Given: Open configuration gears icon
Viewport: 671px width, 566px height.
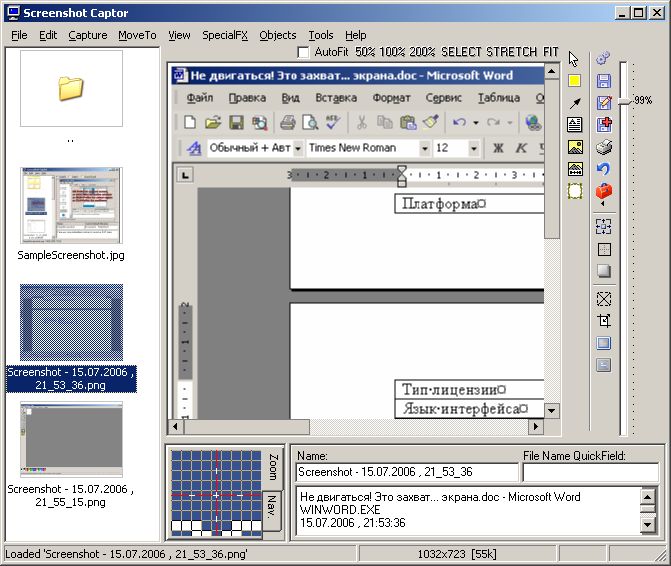Looking at the screenshot, I should (x=603, y=58).
